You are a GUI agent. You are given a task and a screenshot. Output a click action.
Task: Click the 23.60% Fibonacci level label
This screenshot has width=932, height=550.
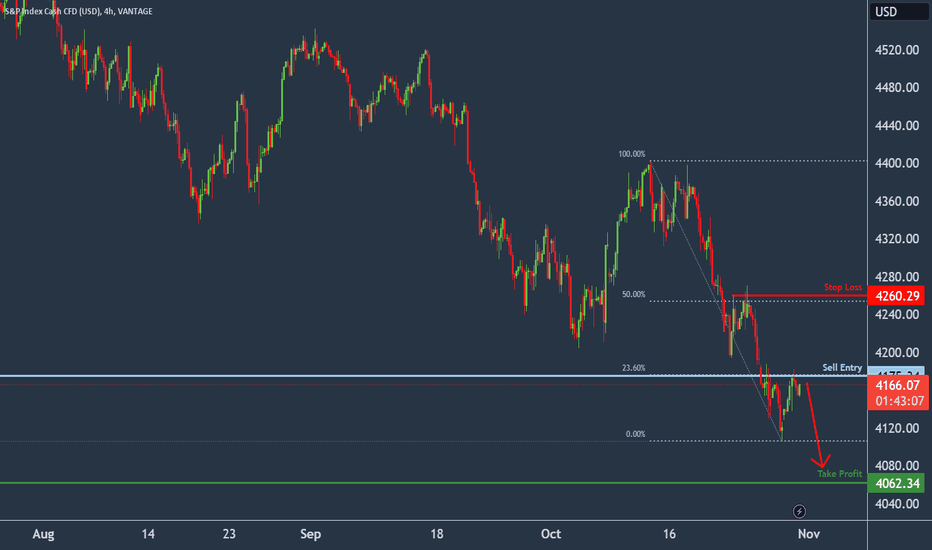click(634, 368)
